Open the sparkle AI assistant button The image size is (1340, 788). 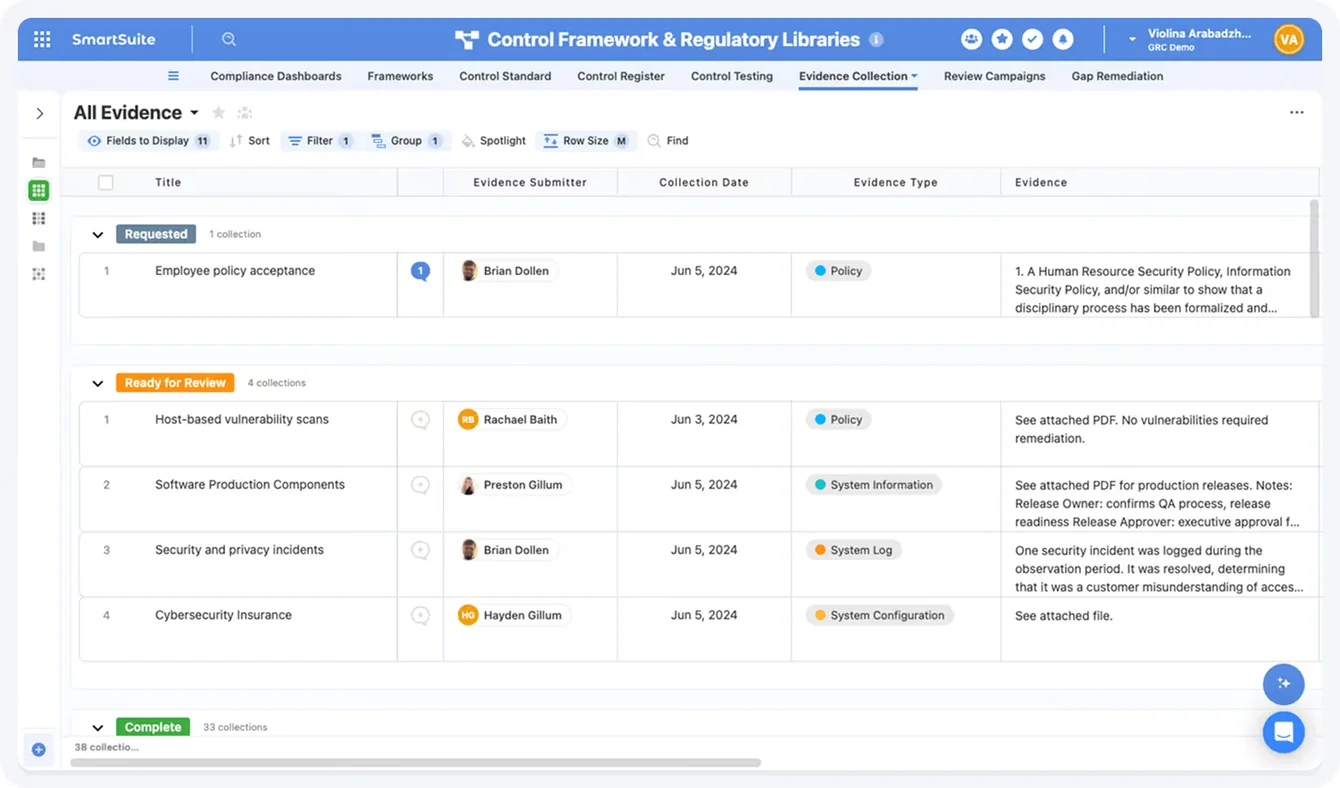coord(1284,684)
